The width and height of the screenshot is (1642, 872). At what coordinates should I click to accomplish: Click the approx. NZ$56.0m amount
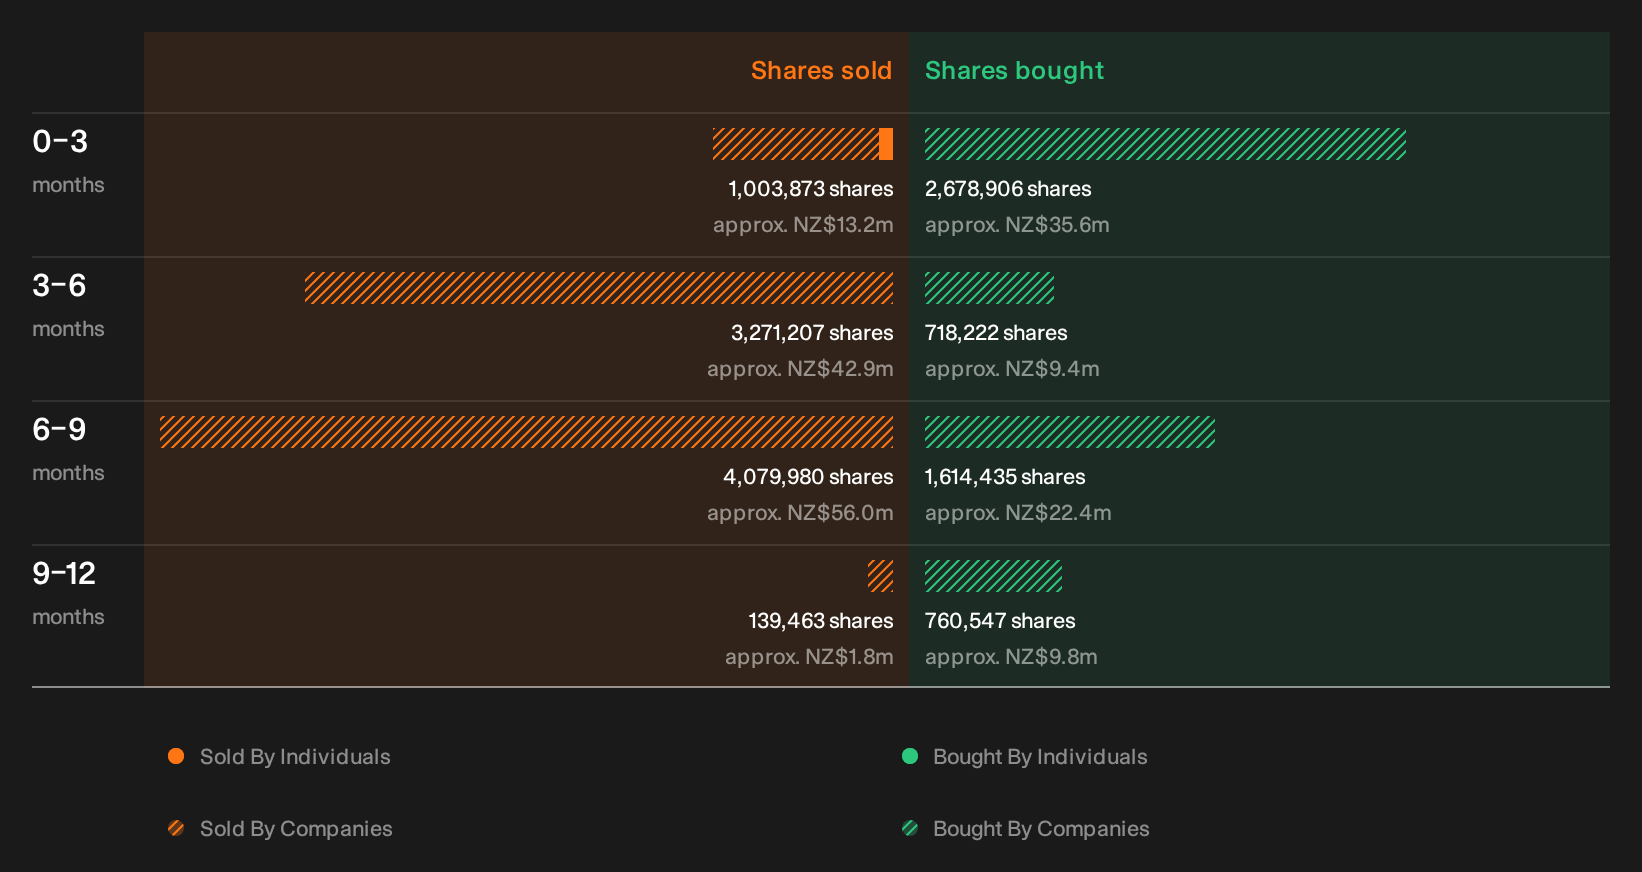click(800, 513)
